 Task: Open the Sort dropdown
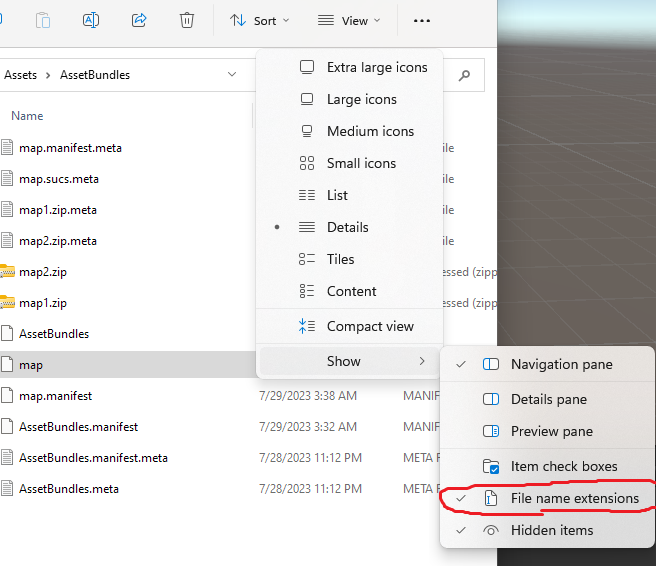[259, 20]
